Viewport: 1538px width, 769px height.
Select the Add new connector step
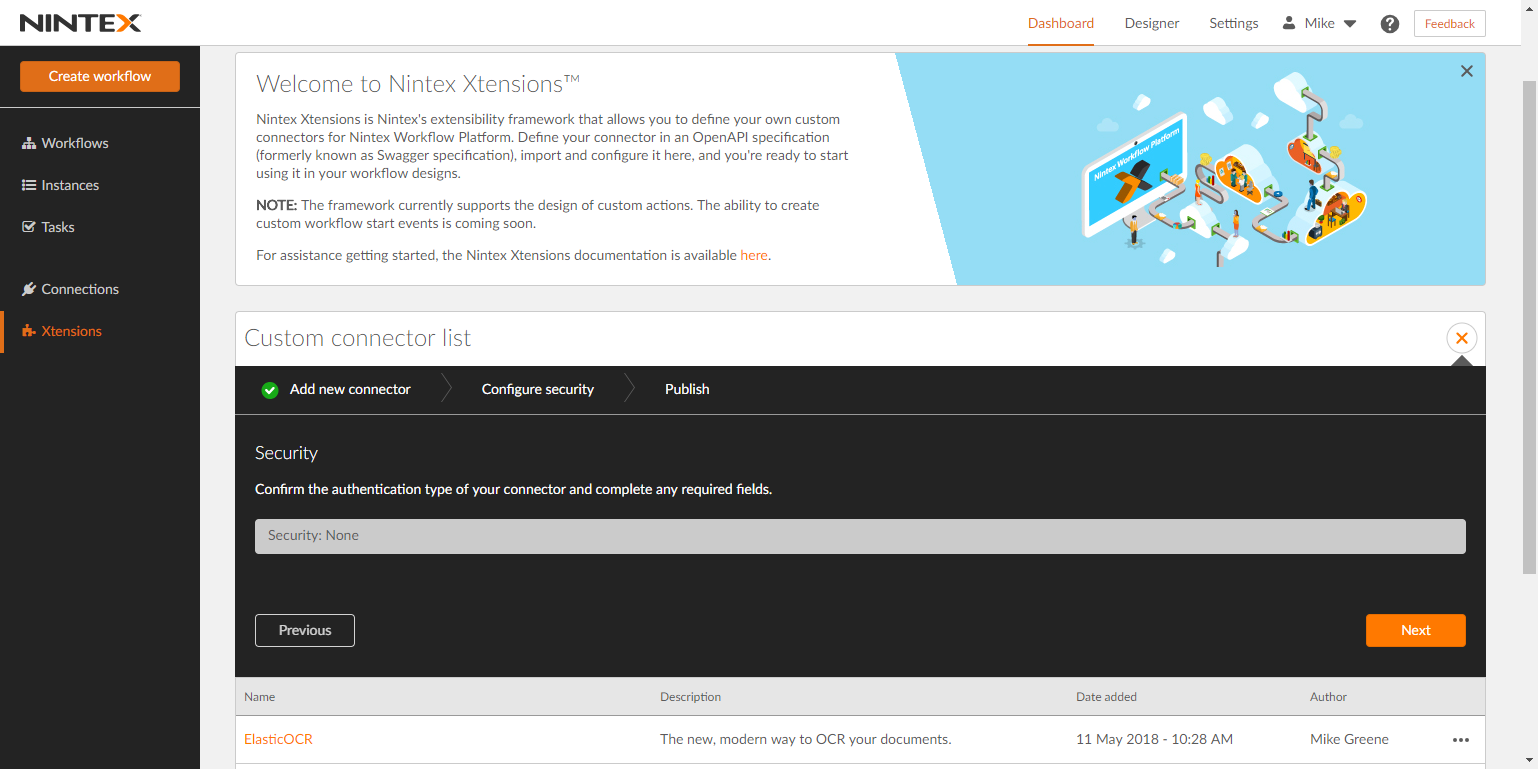pyautogui.click(x=350, y=389)
